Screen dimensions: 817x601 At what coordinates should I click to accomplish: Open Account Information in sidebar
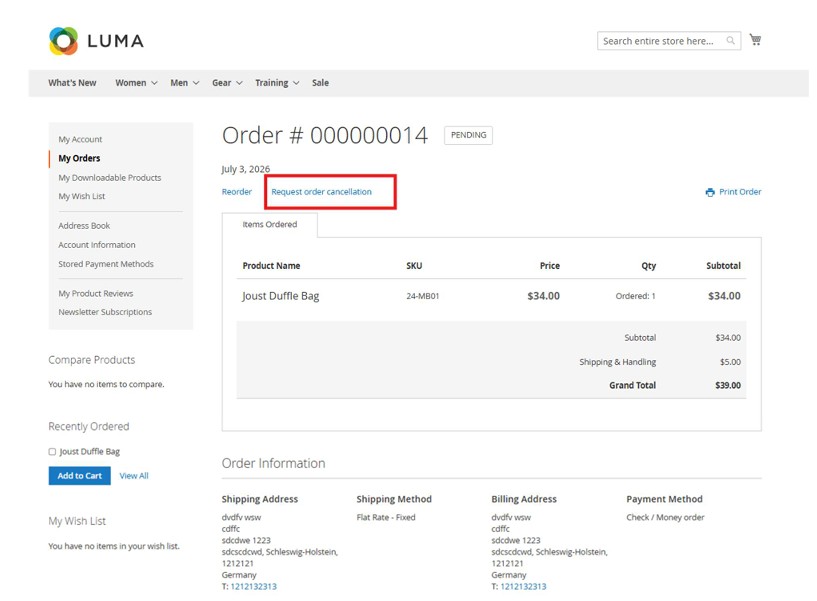(97, 245)
